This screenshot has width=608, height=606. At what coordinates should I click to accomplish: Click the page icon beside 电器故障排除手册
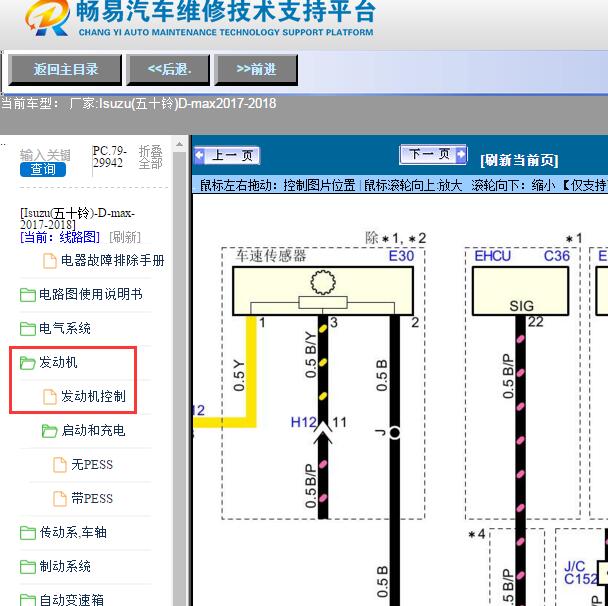pos(50,261)
